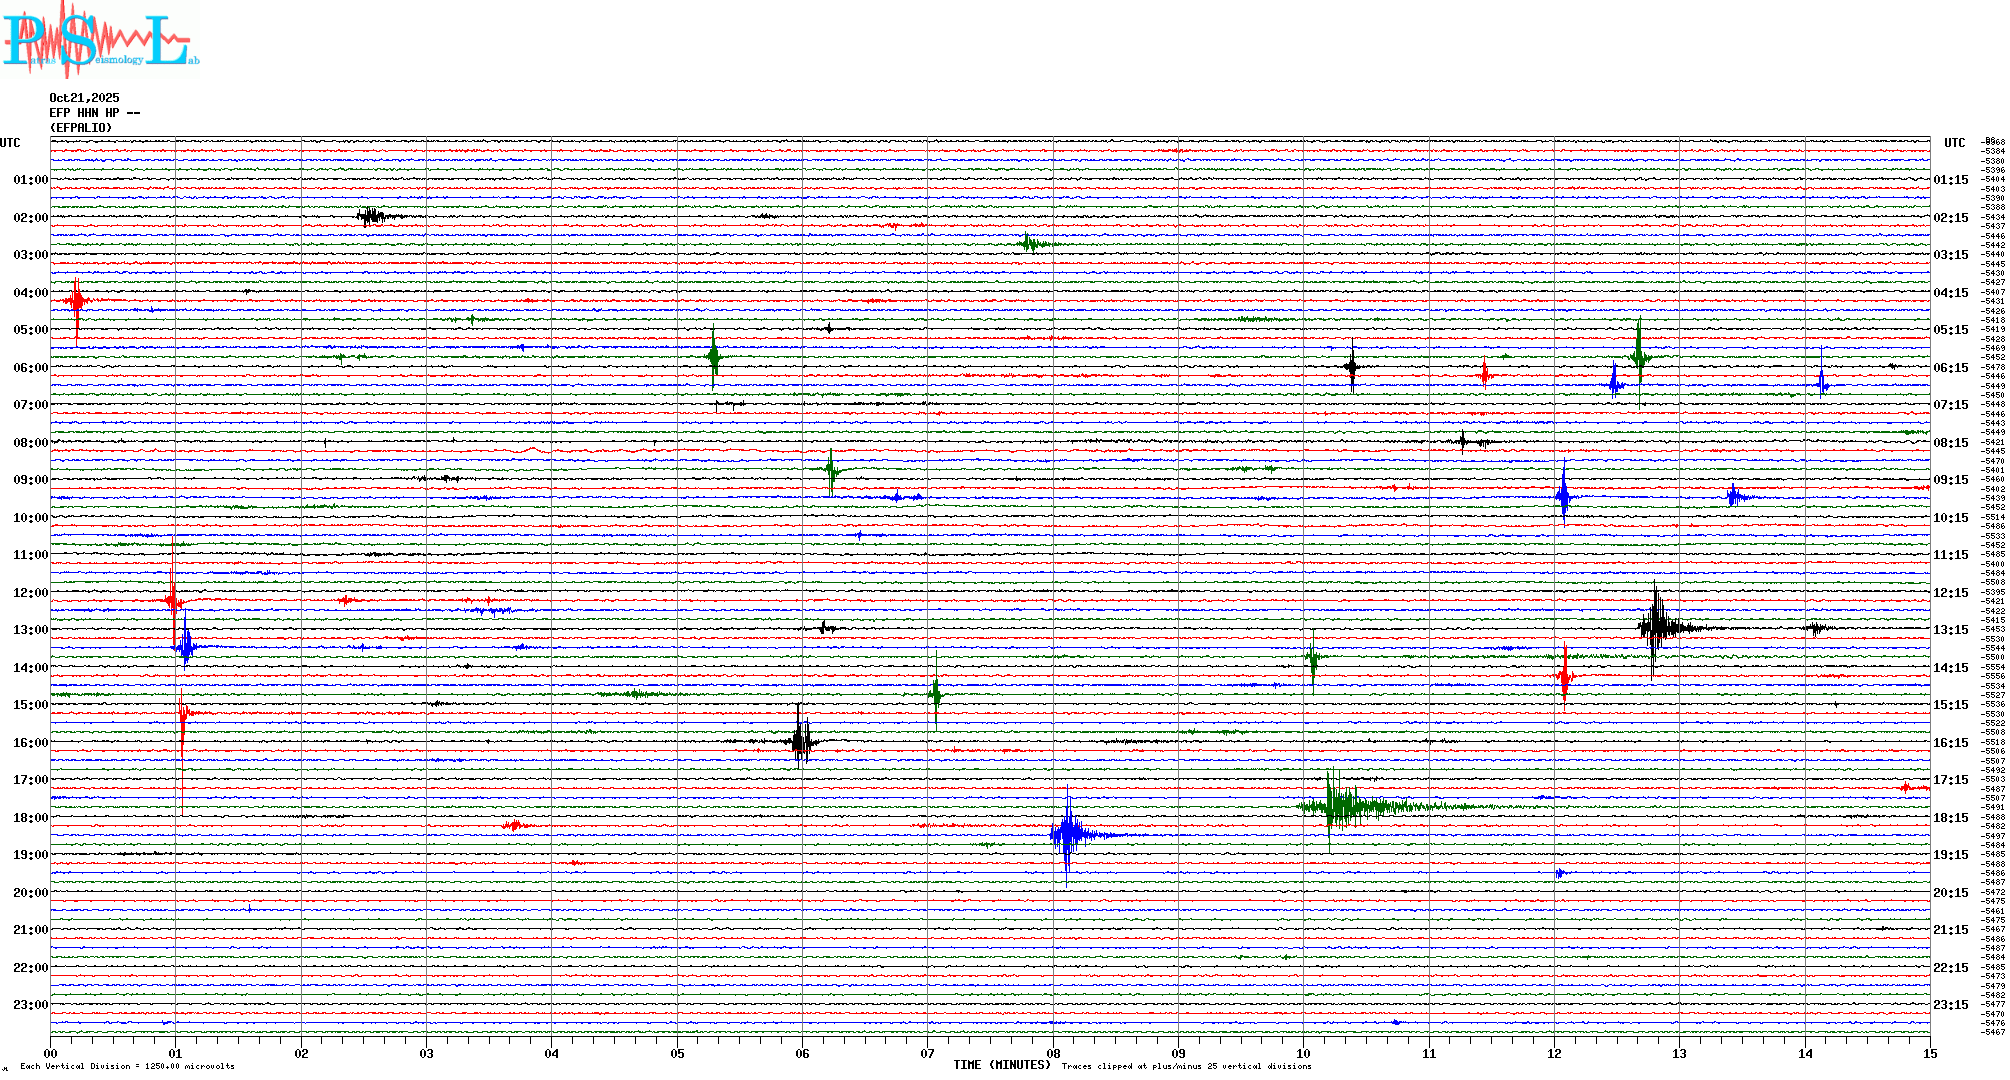This screenshot has height=1080, width=2010.
Task: Select the 23:15 hour label on right
Action: coord(1950,1005)
